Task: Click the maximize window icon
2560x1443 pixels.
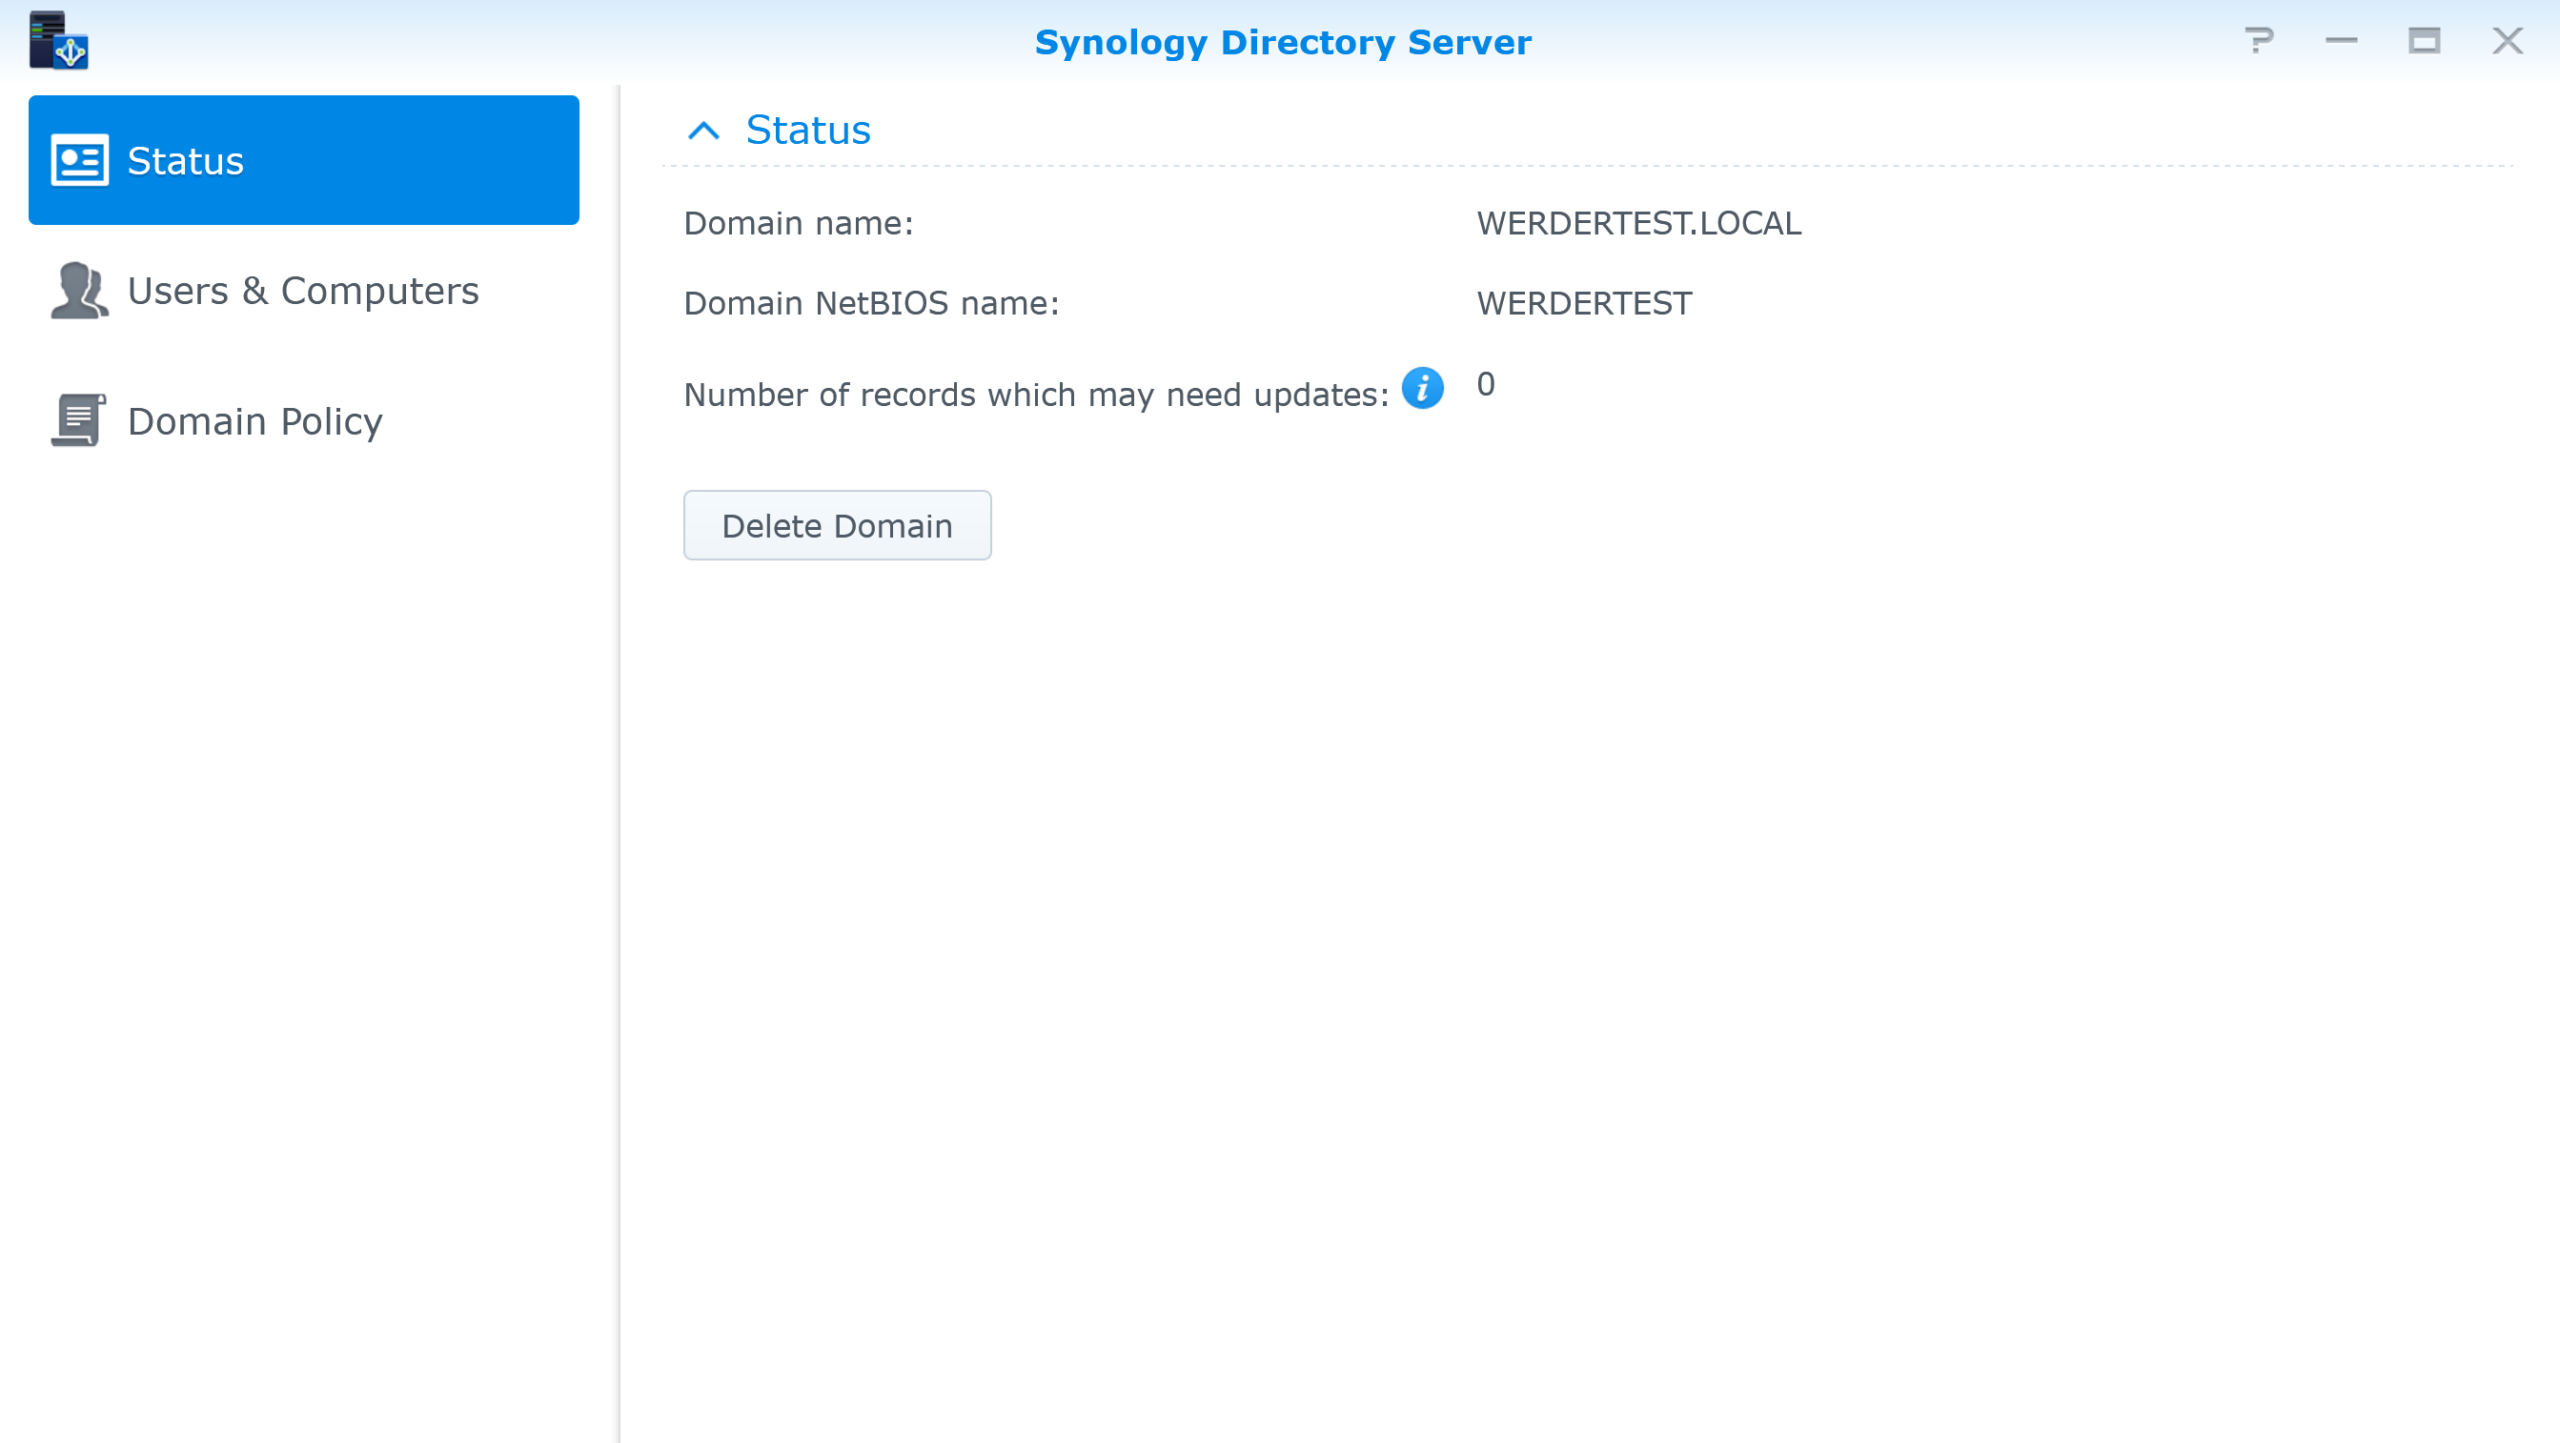Action: coord(2424,41)
